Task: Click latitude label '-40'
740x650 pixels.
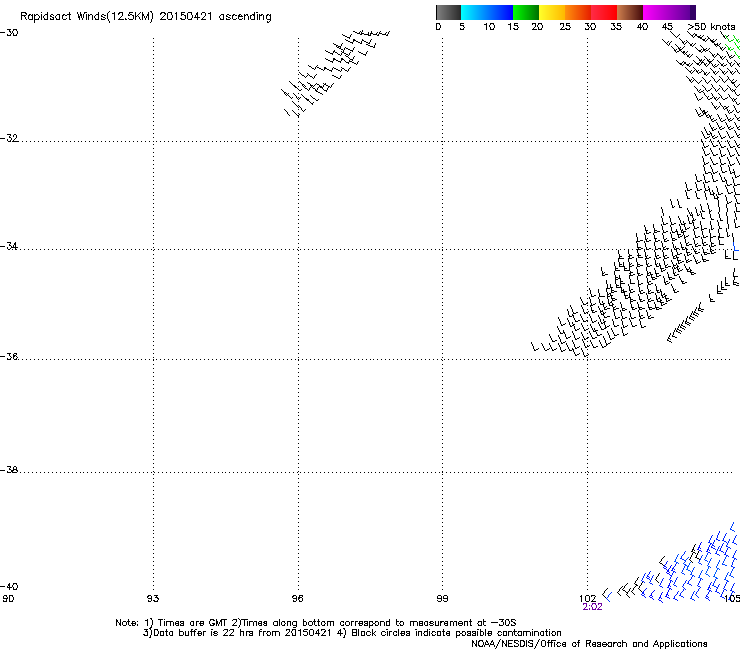Action: tap(9, 587)
